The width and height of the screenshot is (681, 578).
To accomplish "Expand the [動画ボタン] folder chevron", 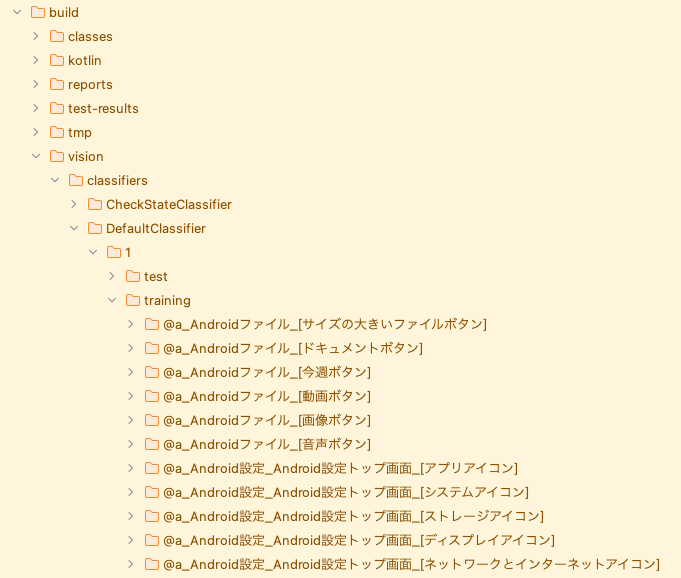I will [131, 396].
